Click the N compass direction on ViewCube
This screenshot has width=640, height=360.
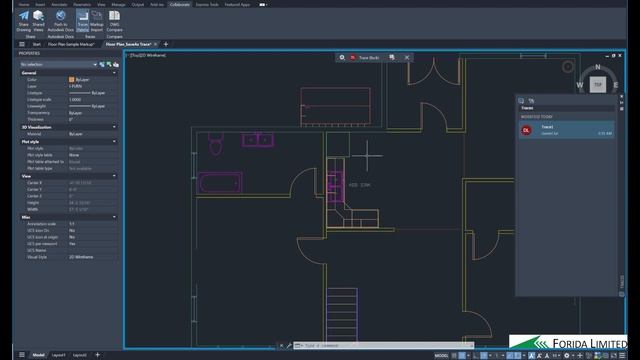tap(598, 67)
